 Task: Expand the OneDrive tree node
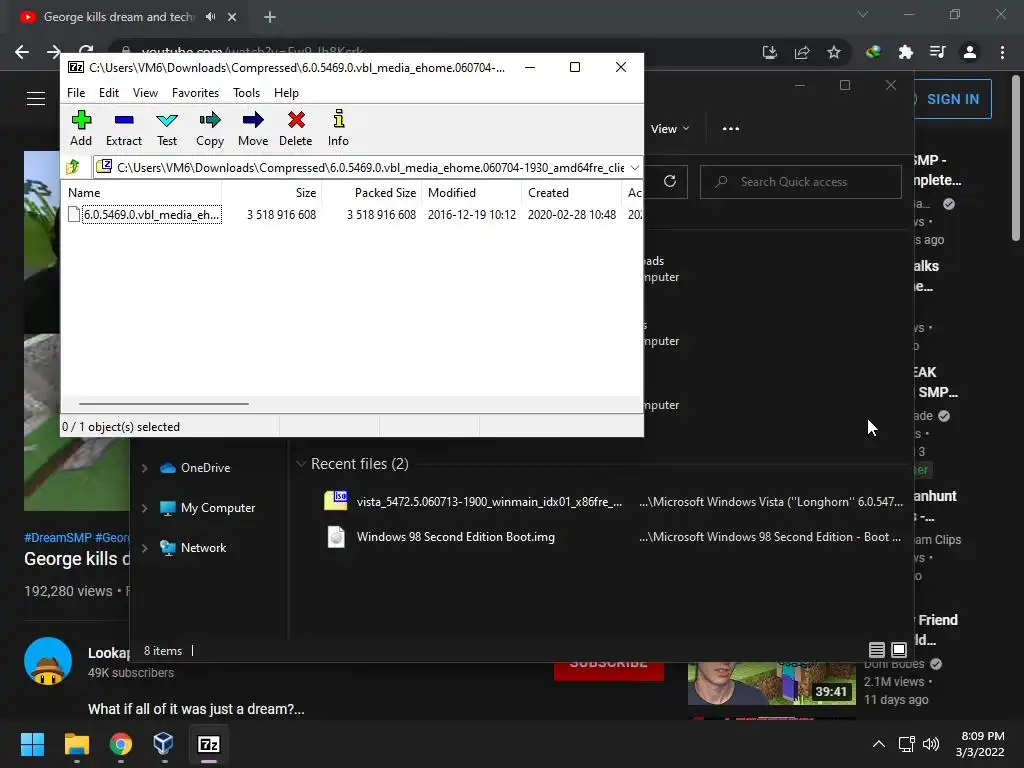click(x=144, y=468)
